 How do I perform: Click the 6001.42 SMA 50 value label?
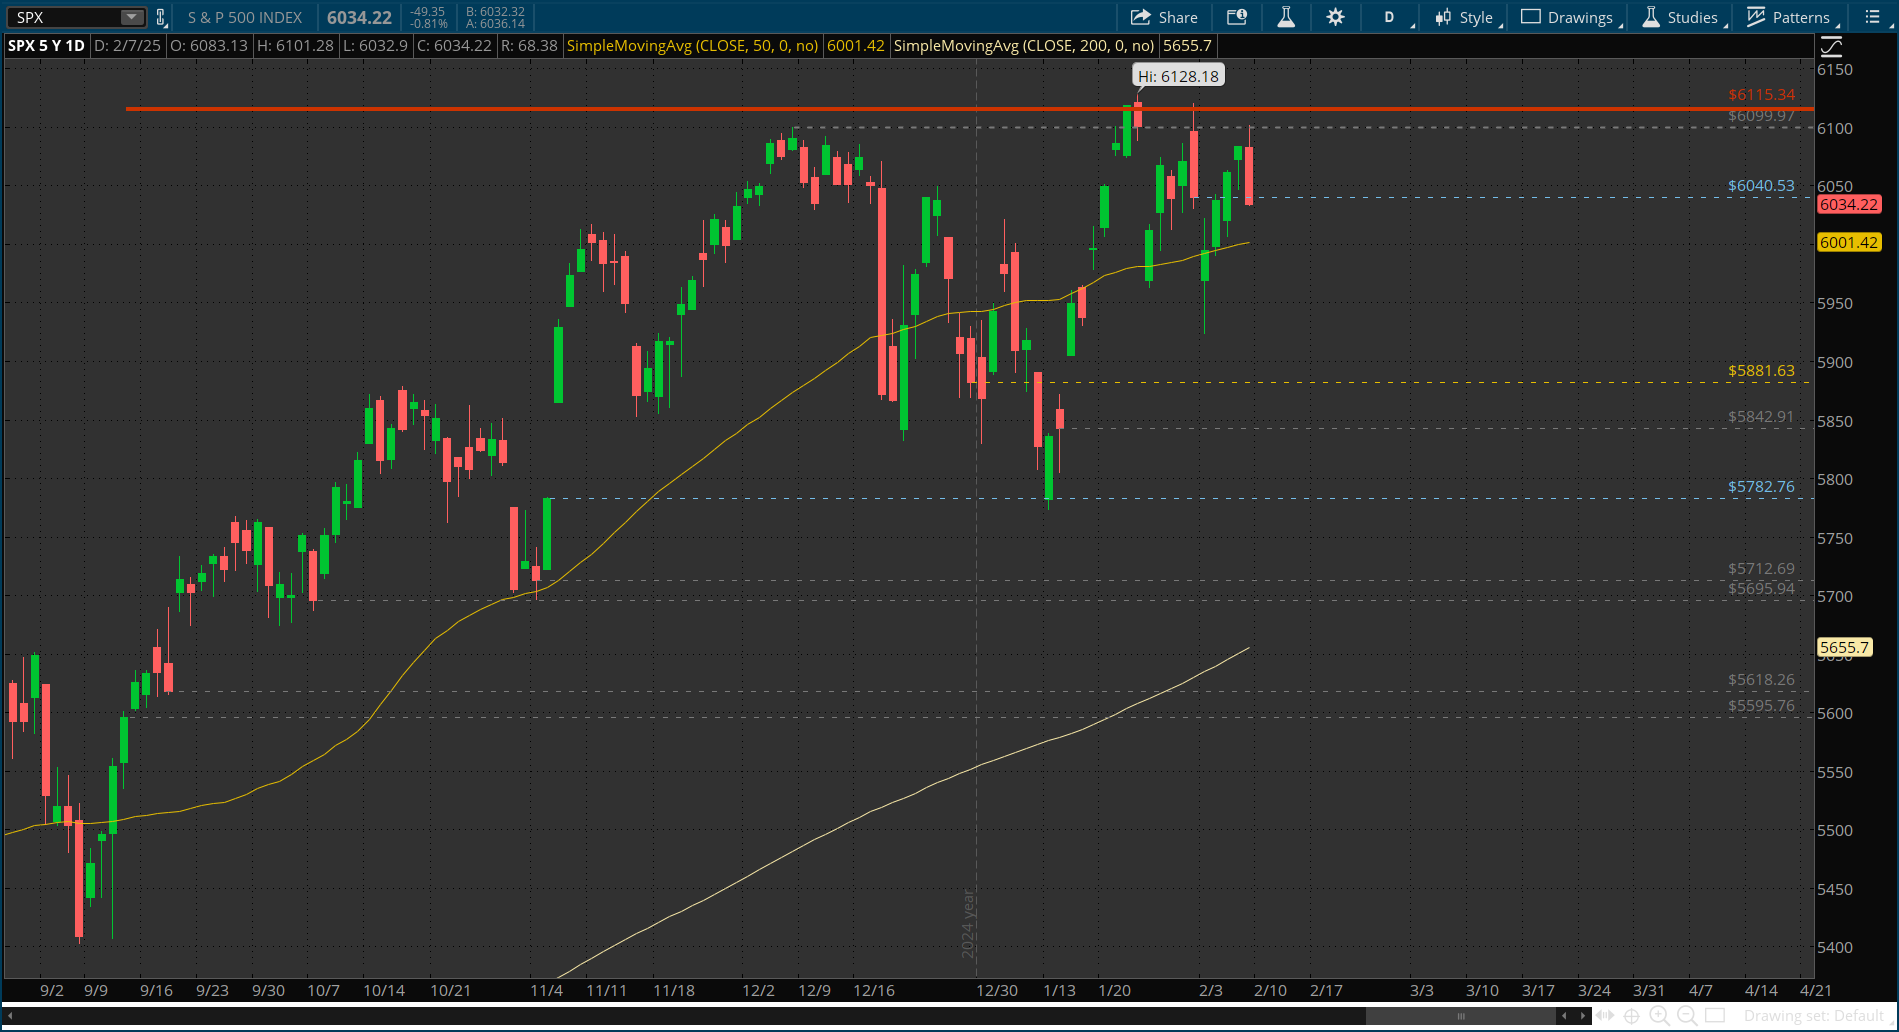pyautogui.click(x=856, y=45)
